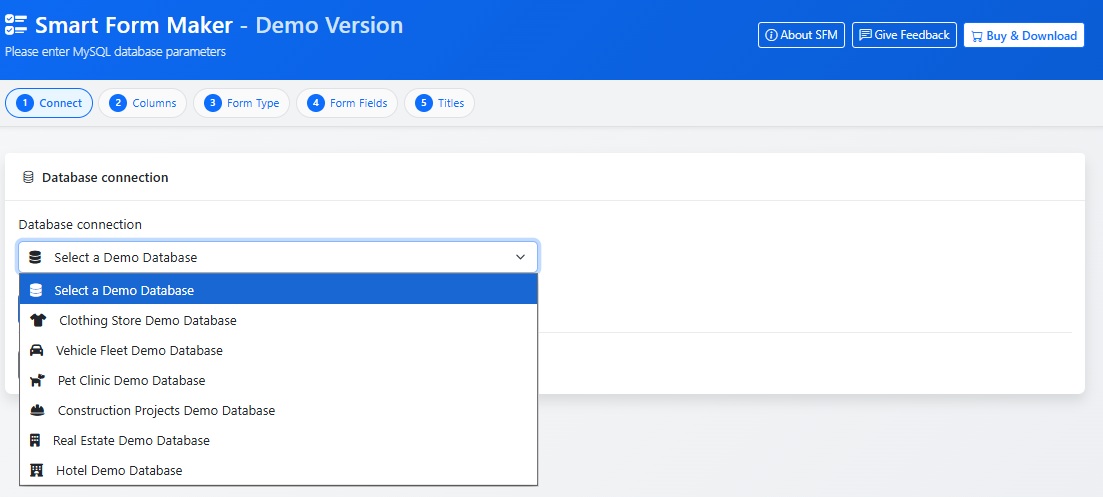Click the Smart Form Maker title text
Image resolution: width=1103 pixels, height=497 pixels.
tap(134, 25)
